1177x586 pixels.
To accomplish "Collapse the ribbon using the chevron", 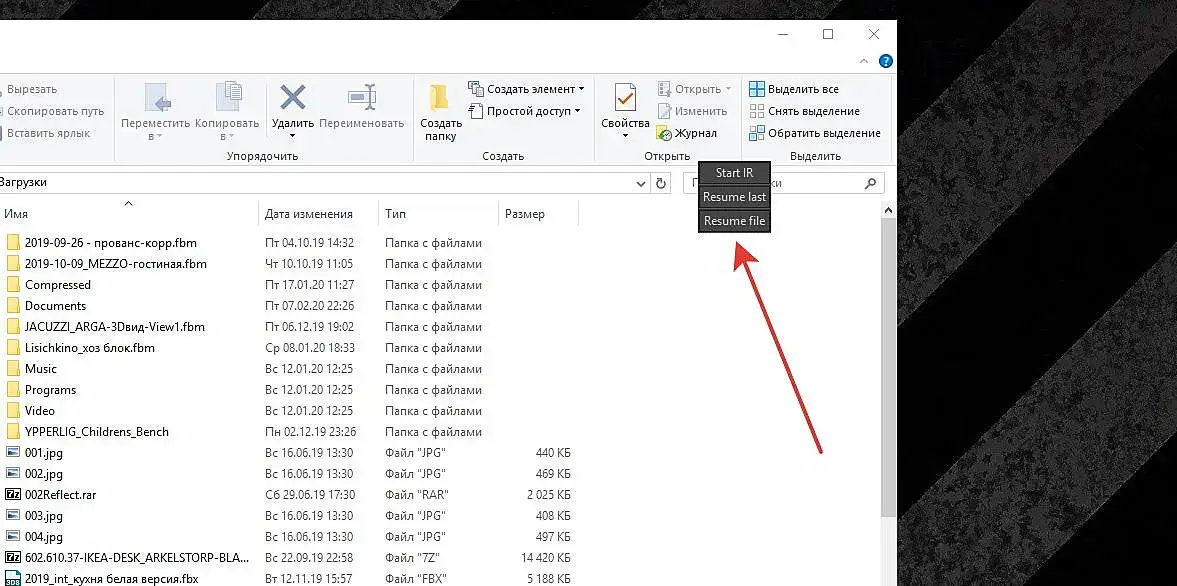I will point(864,61).
